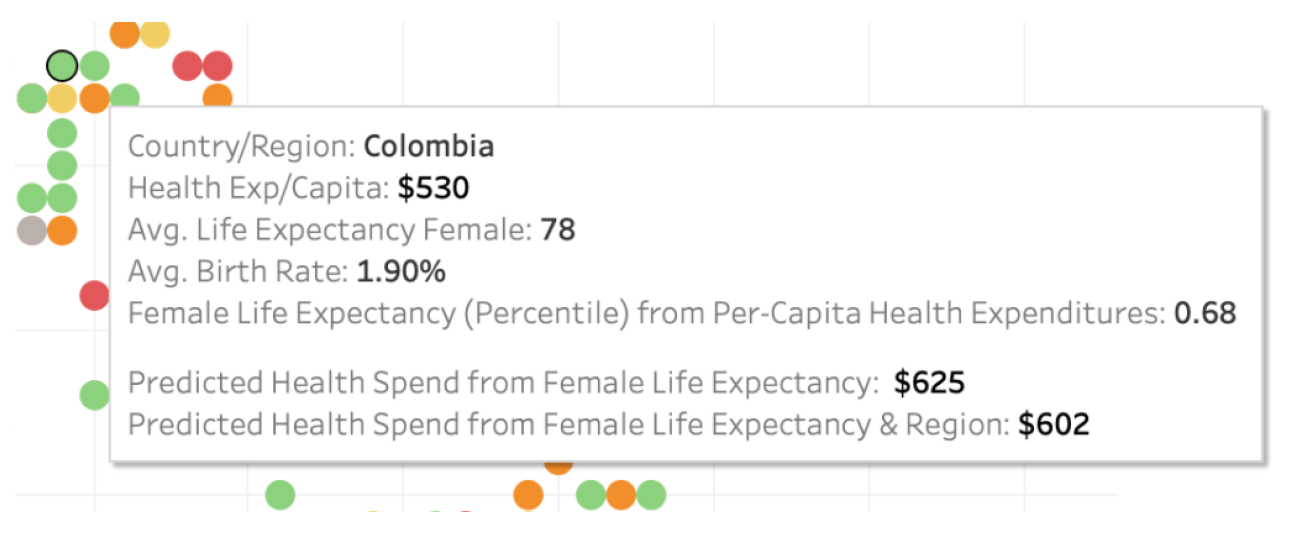Click the rightmost of the two adjacent red dots
The image size is (1290, 534).
217,66
